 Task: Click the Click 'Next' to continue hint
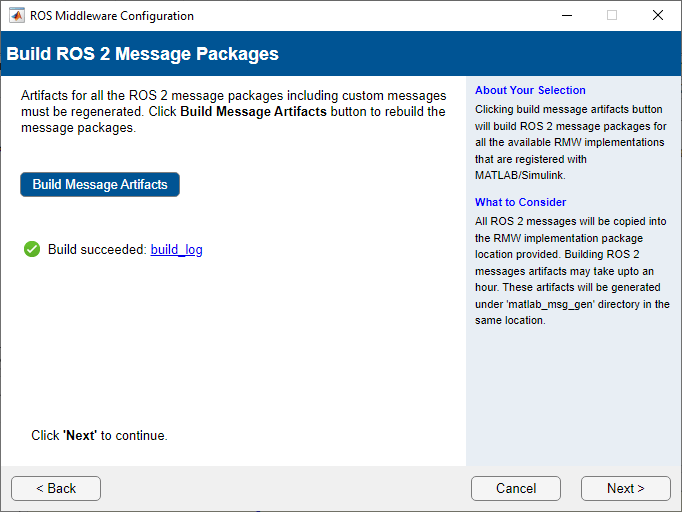[x=99, y=436]
